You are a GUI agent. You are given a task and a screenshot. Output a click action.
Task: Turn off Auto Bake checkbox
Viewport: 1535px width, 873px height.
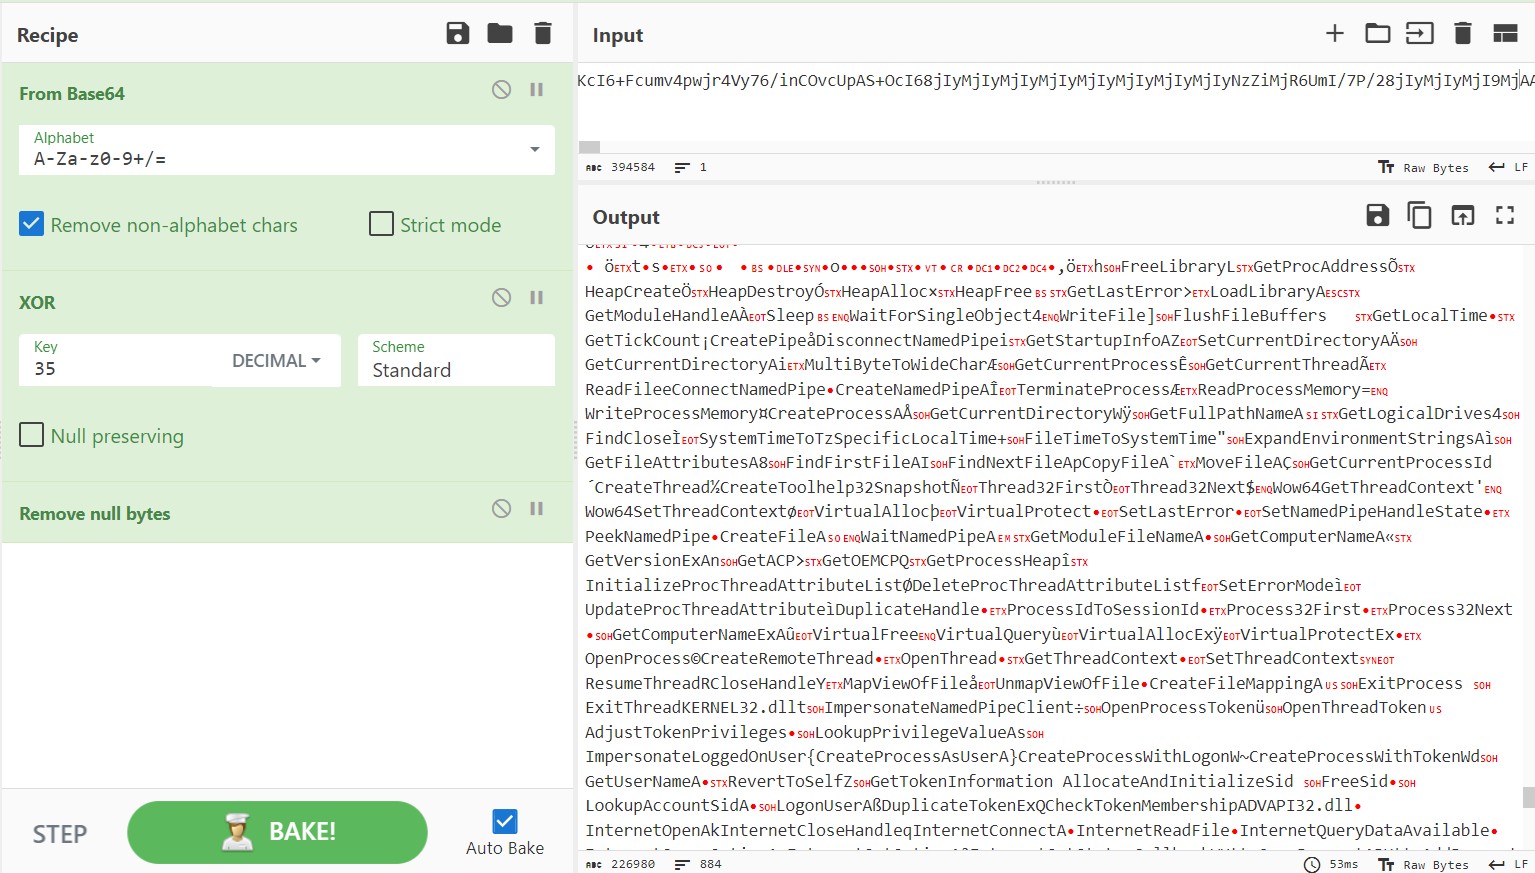click(505, 821)
